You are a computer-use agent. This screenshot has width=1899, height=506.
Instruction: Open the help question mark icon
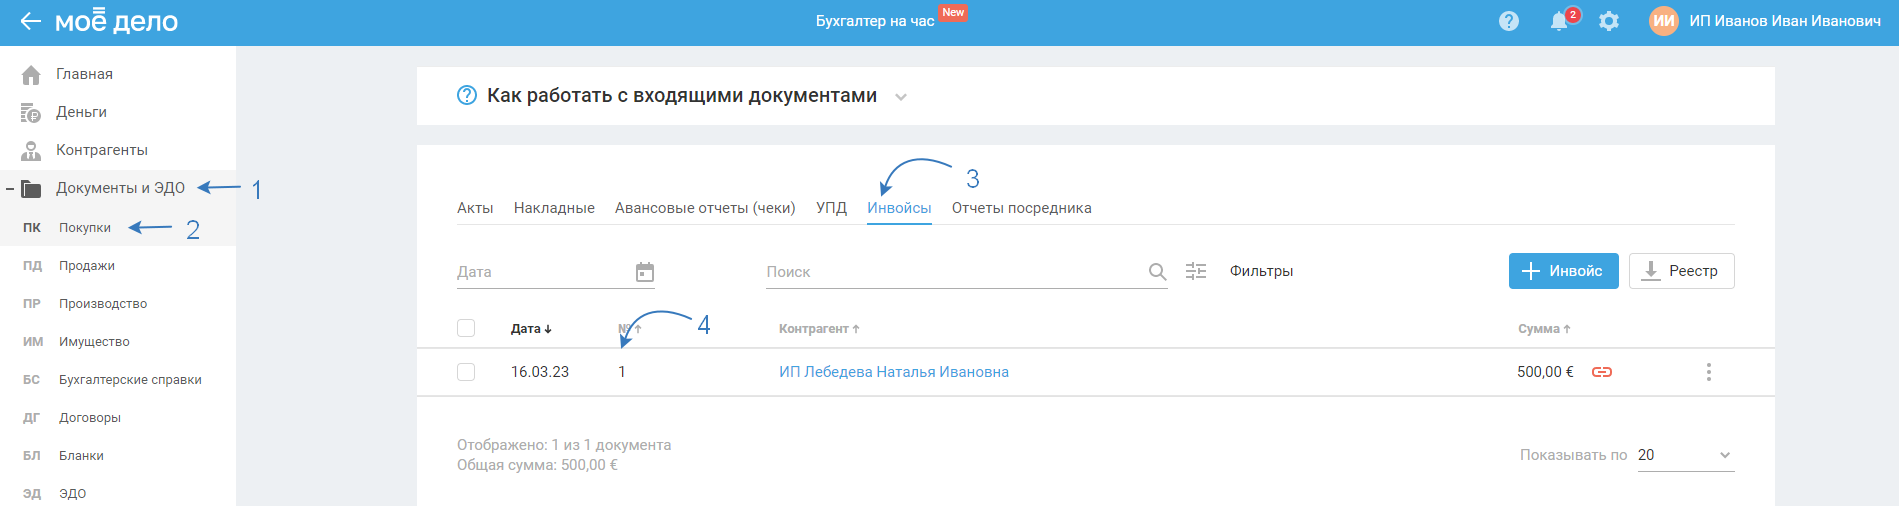point(1509,21)
